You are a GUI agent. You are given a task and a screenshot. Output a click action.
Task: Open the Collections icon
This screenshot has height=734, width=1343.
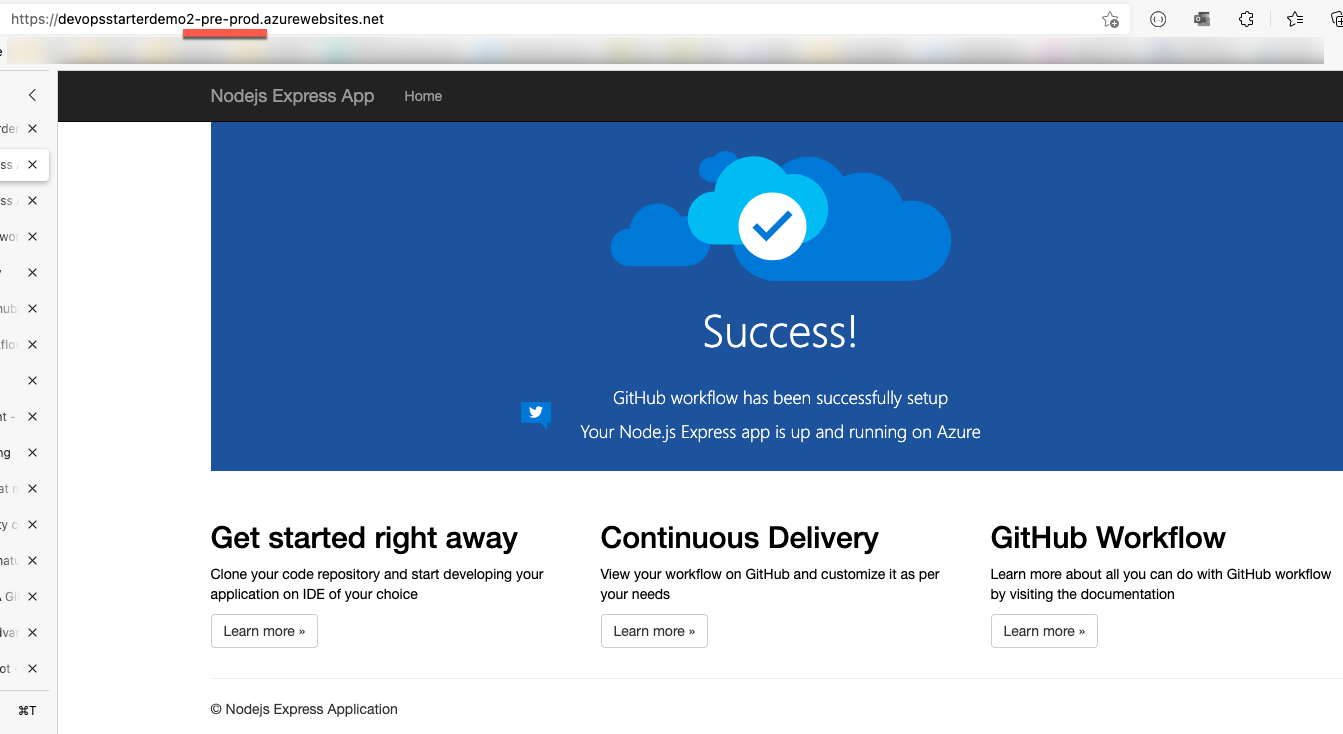click(1336, 19)
